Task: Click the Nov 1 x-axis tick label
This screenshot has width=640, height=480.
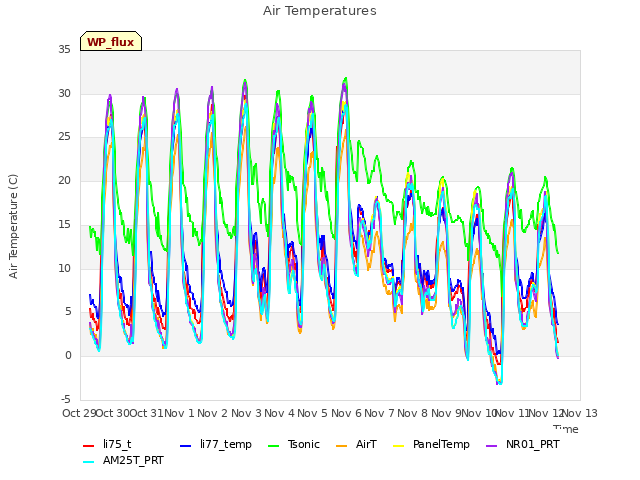Action: [179, 413]
